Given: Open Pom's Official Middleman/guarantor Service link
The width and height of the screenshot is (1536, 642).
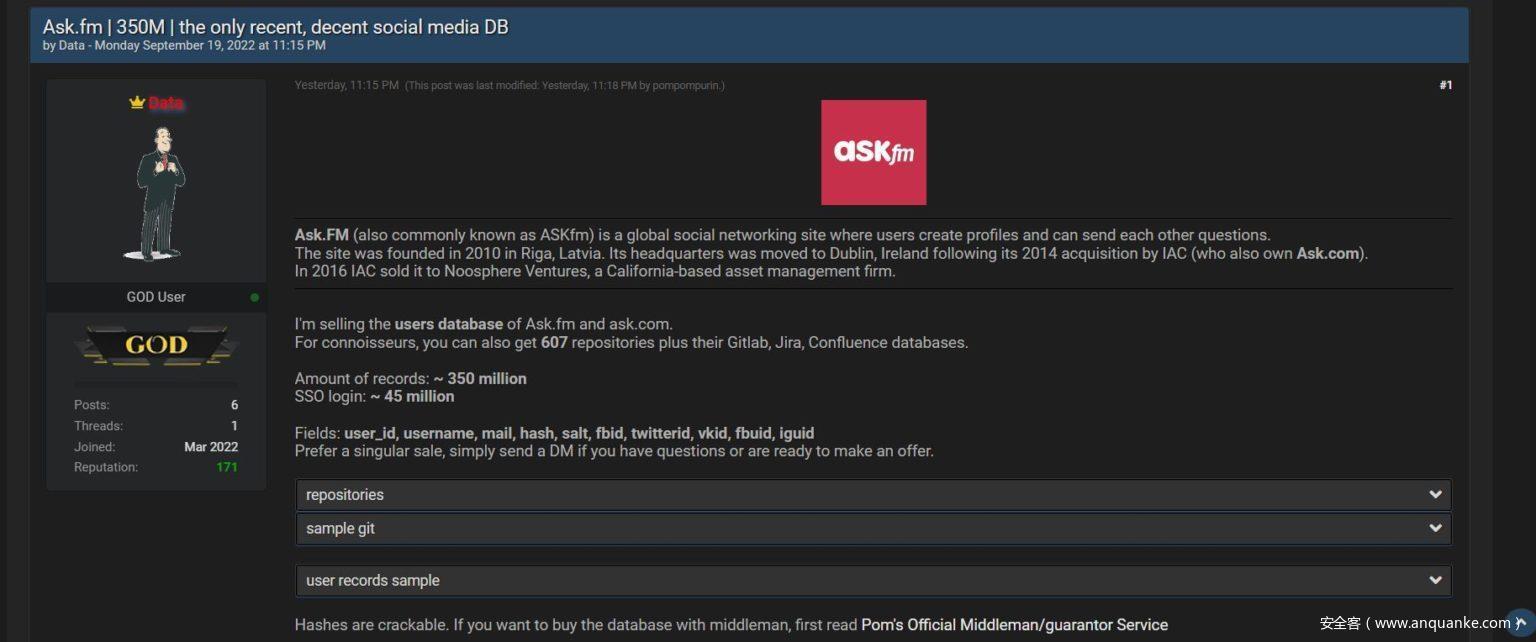Looking at the screenshot, I should tap(1014, 625).
